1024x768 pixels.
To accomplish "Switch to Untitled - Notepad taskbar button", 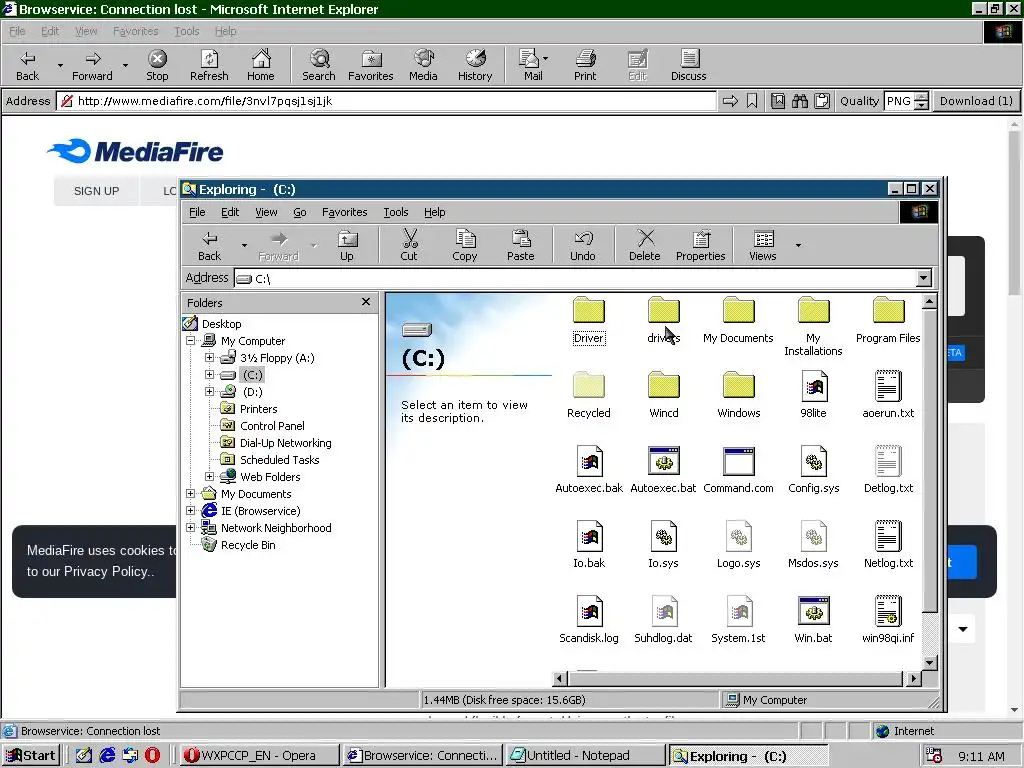I will (x=585, y=756).
